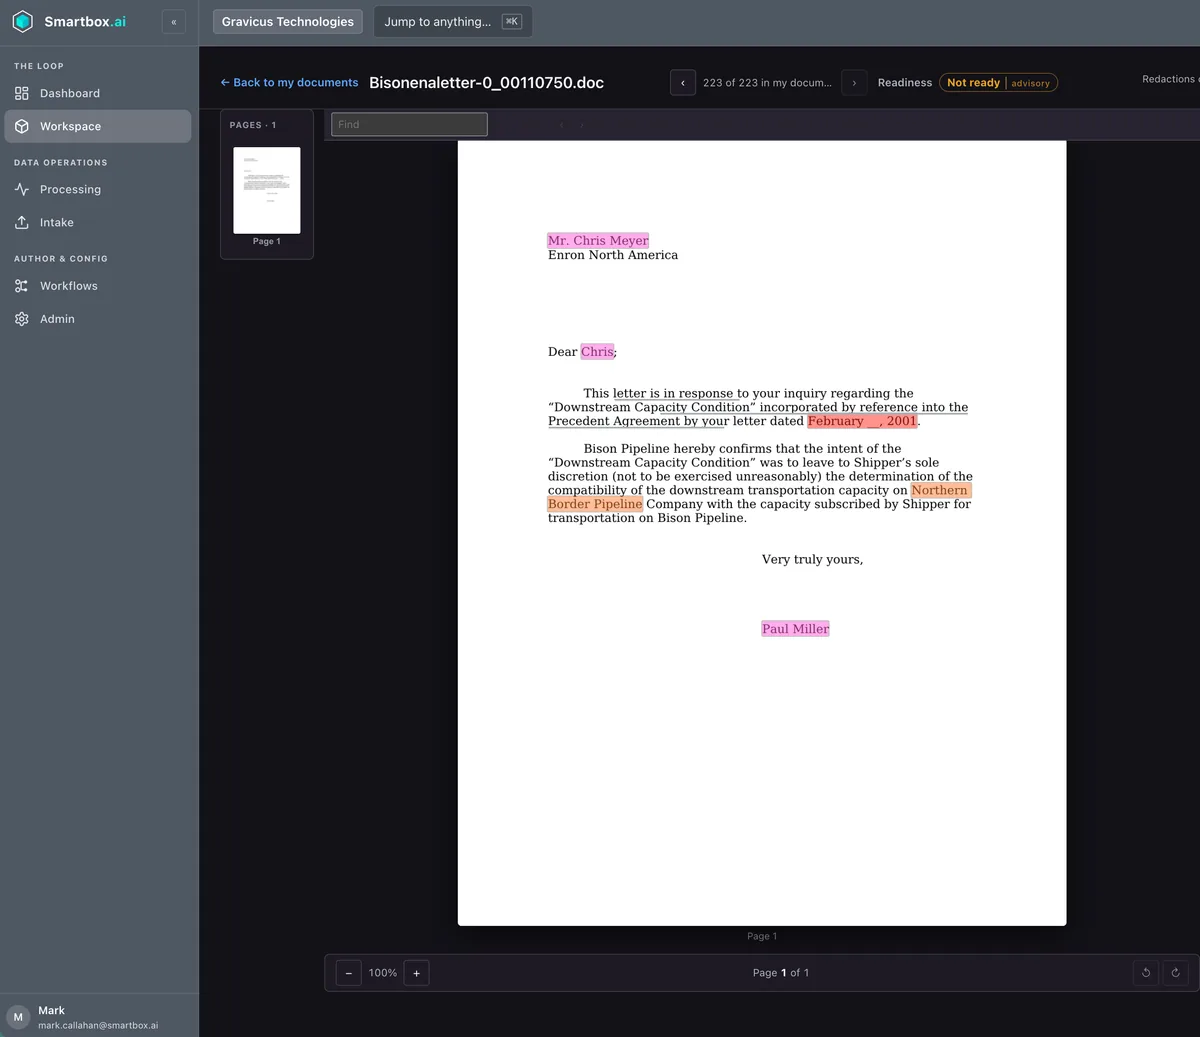Go to the next document arrow
This screenshot has height=1037, width=1200.
pos(854,83)
